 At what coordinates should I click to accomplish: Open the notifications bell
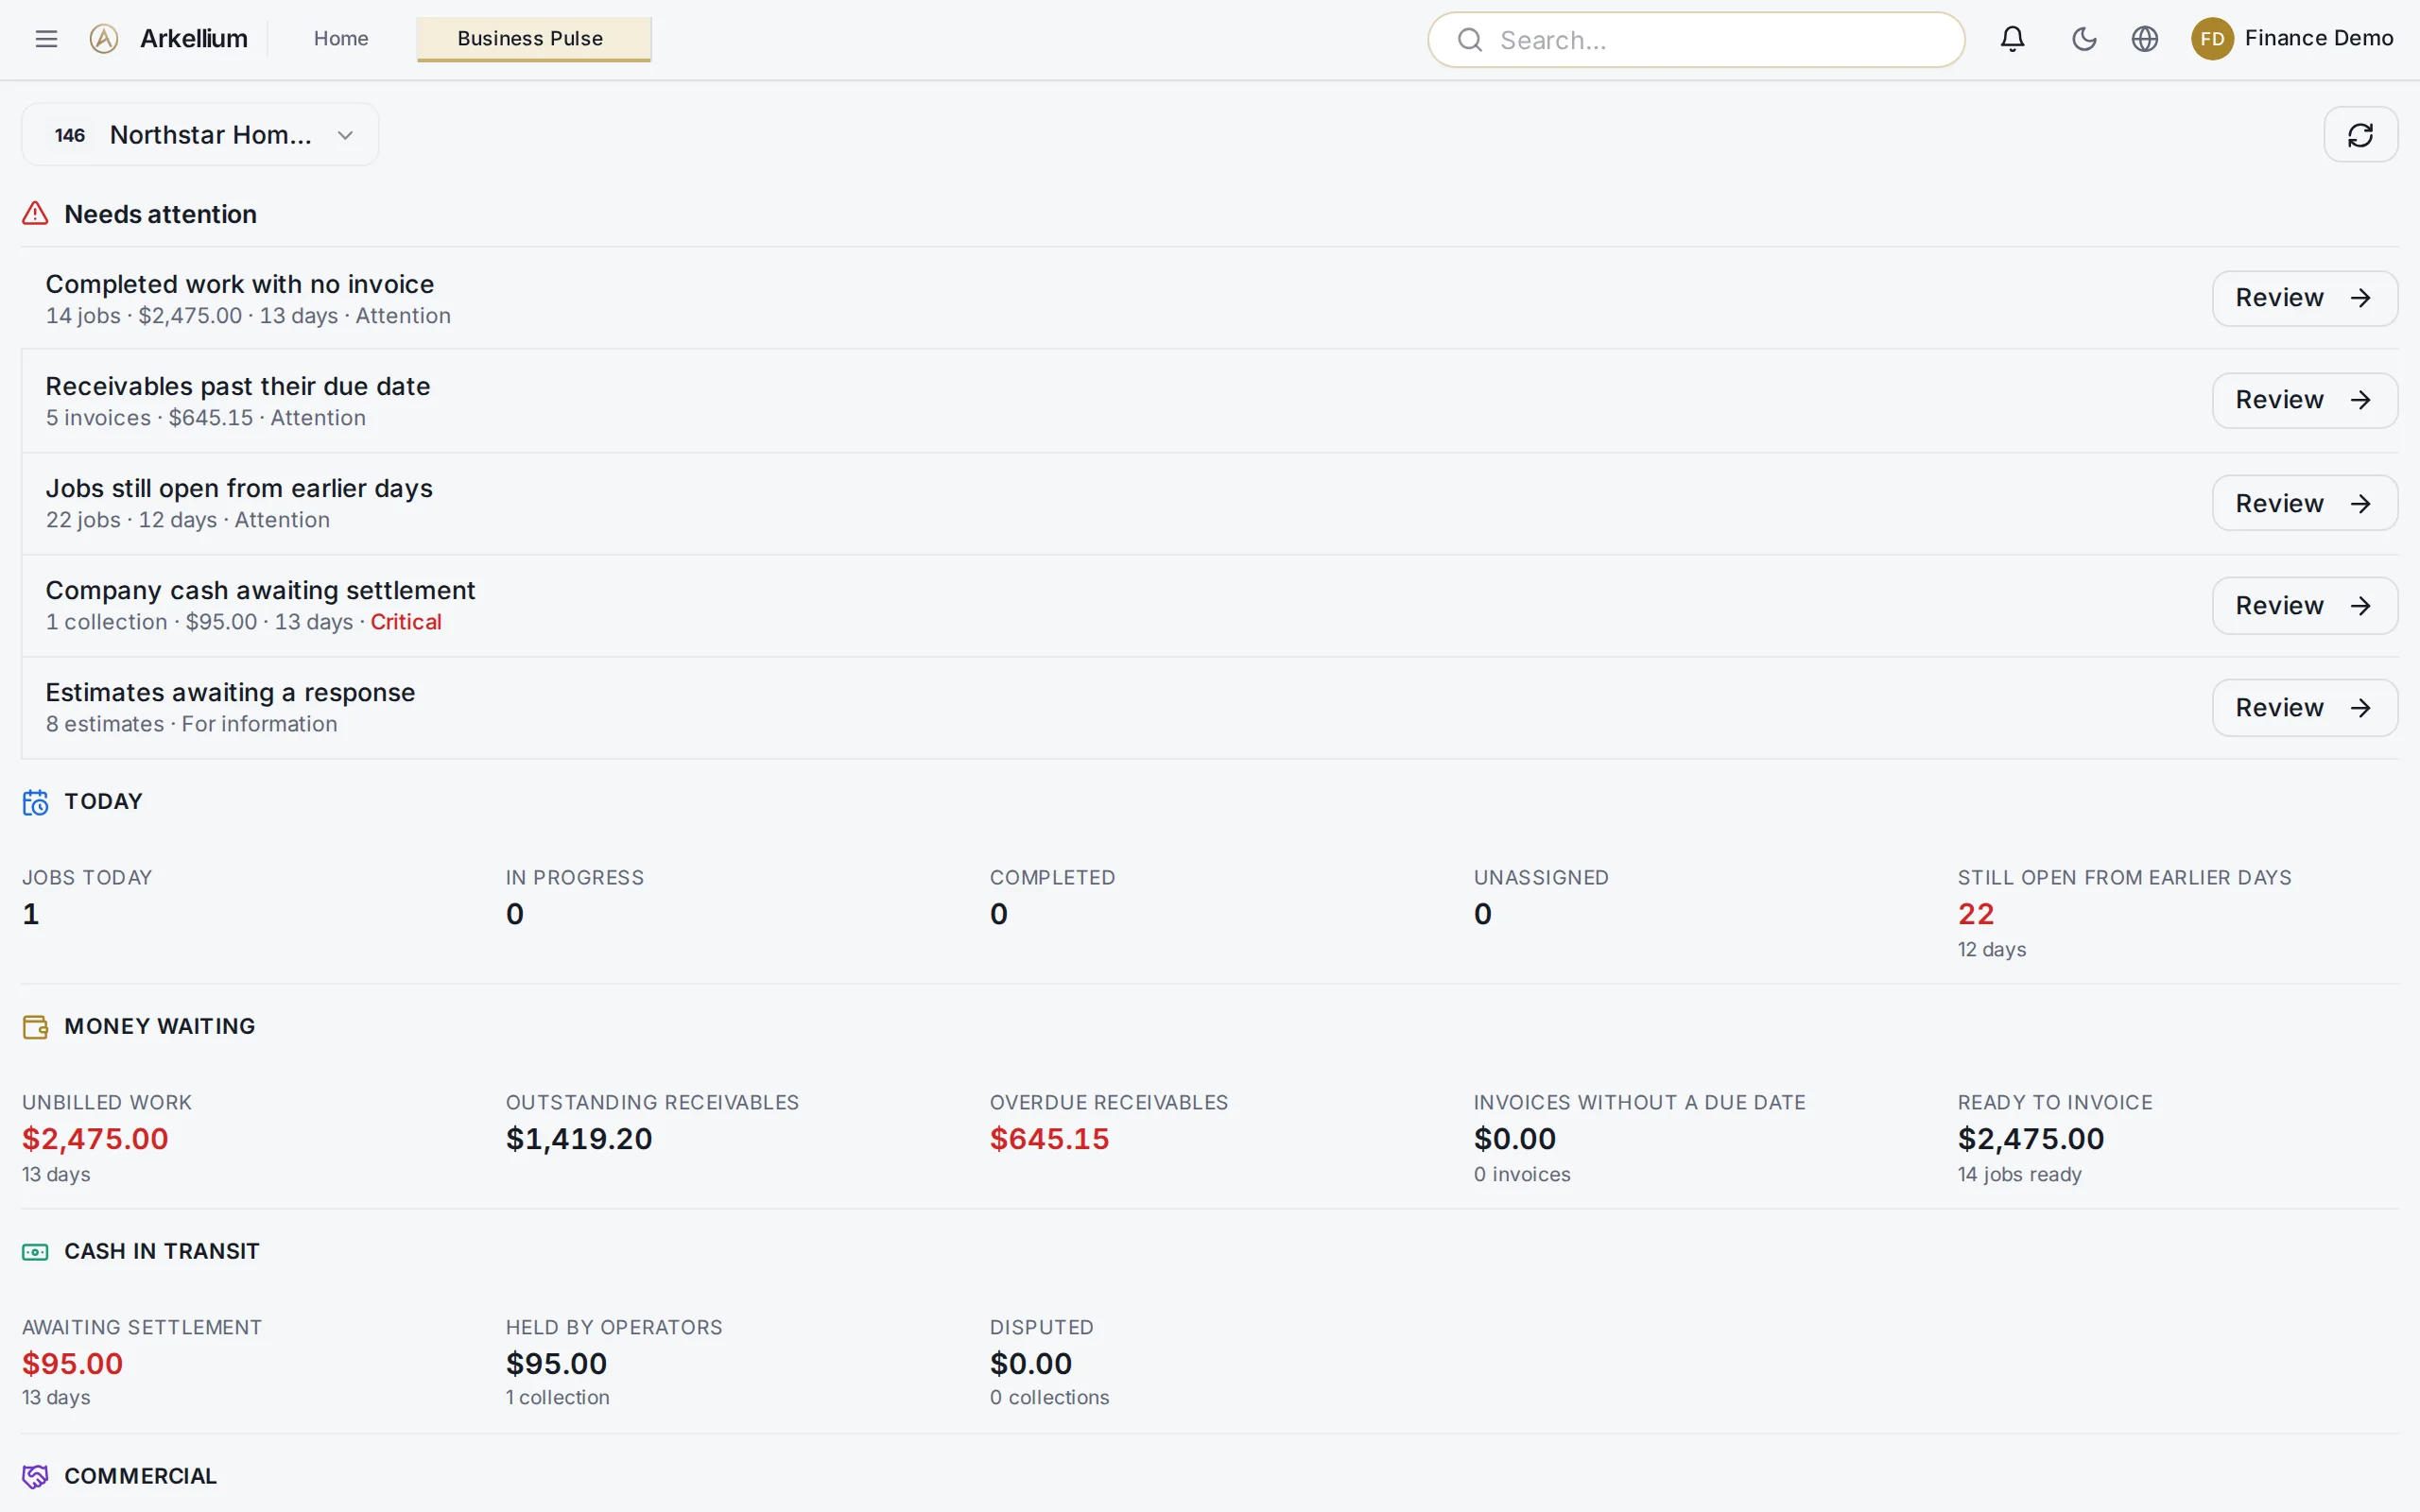[2012, 39]
